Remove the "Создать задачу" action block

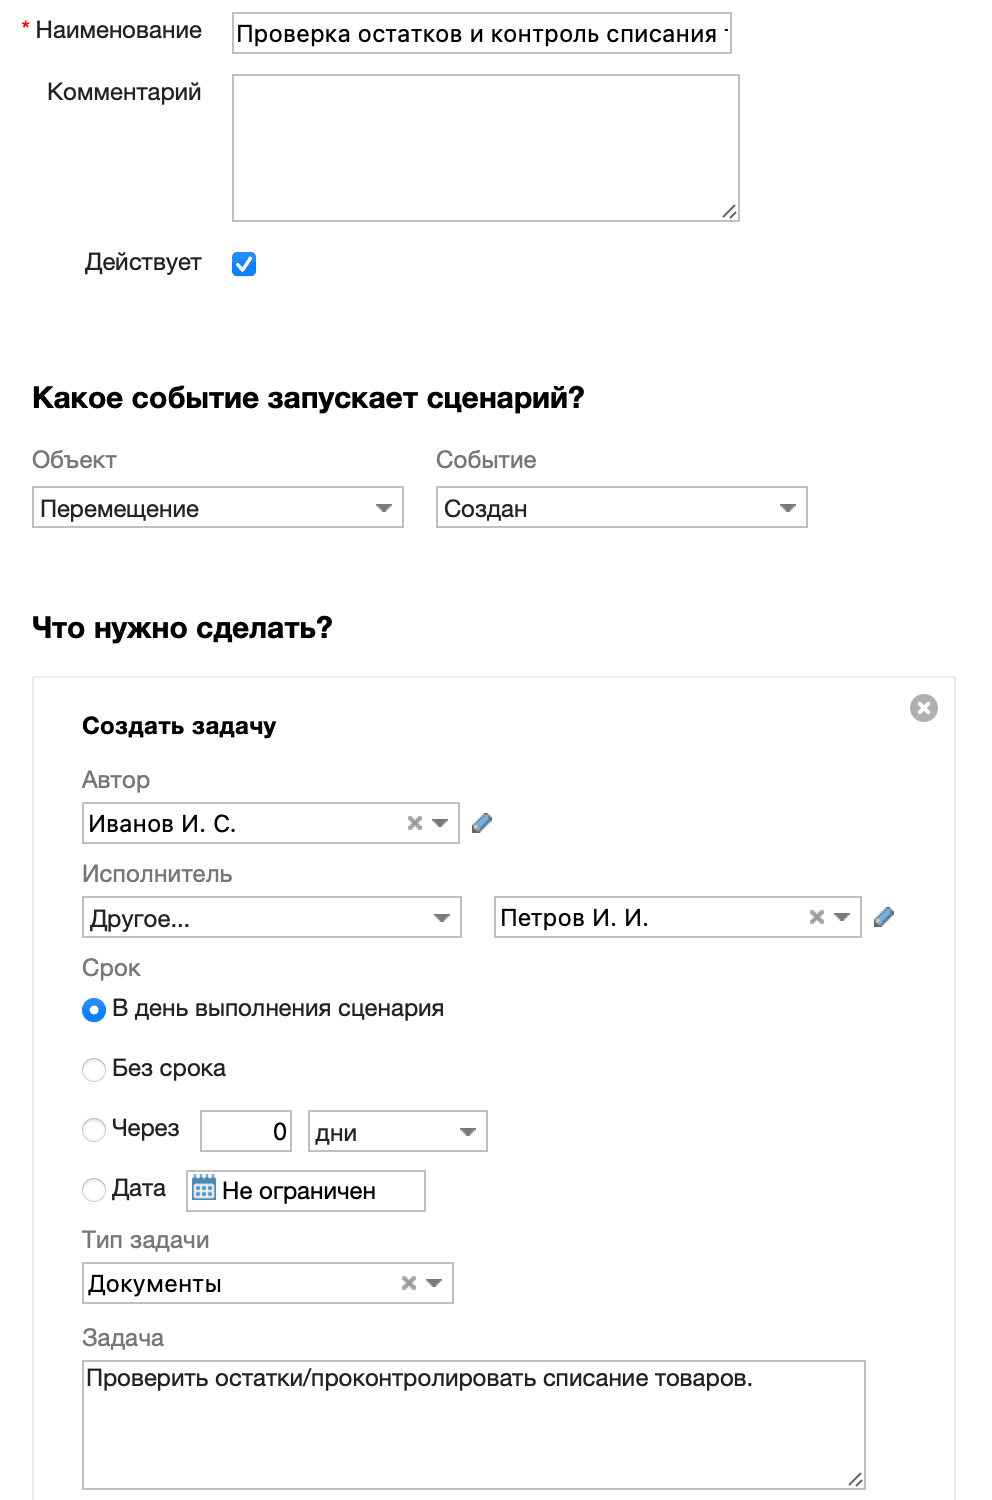(925, 707)
